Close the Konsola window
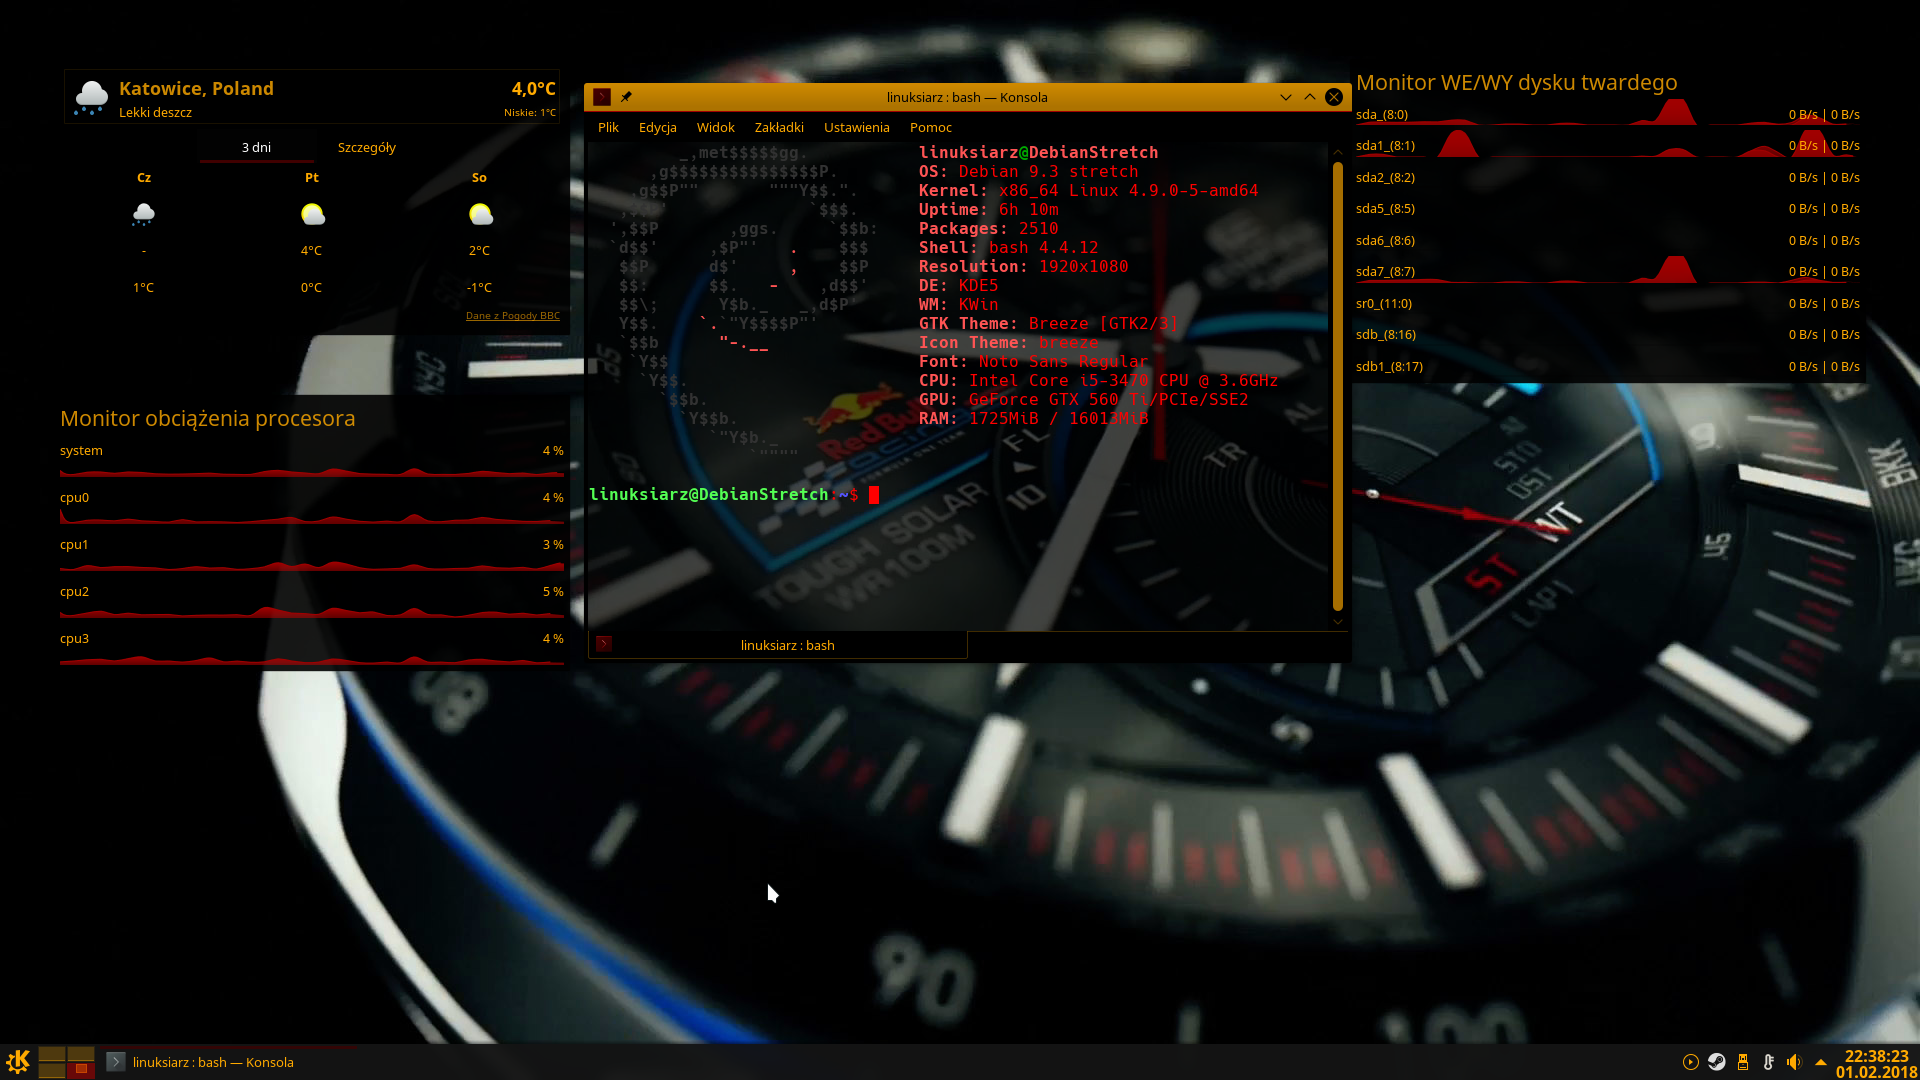Image resolution: width=1920 pixels, height=1080 pixels. [x=1334, y=97]
